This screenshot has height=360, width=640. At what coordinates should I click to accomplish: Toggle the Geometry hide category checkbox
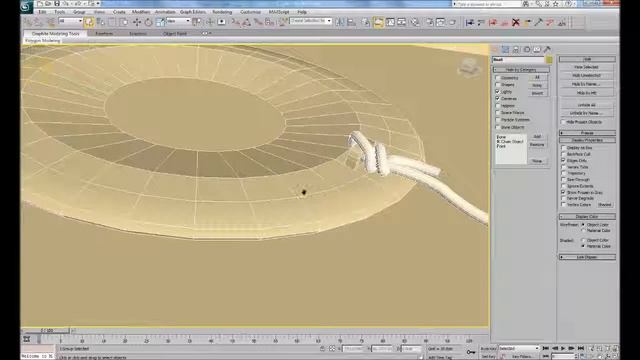tap(498, 78)
